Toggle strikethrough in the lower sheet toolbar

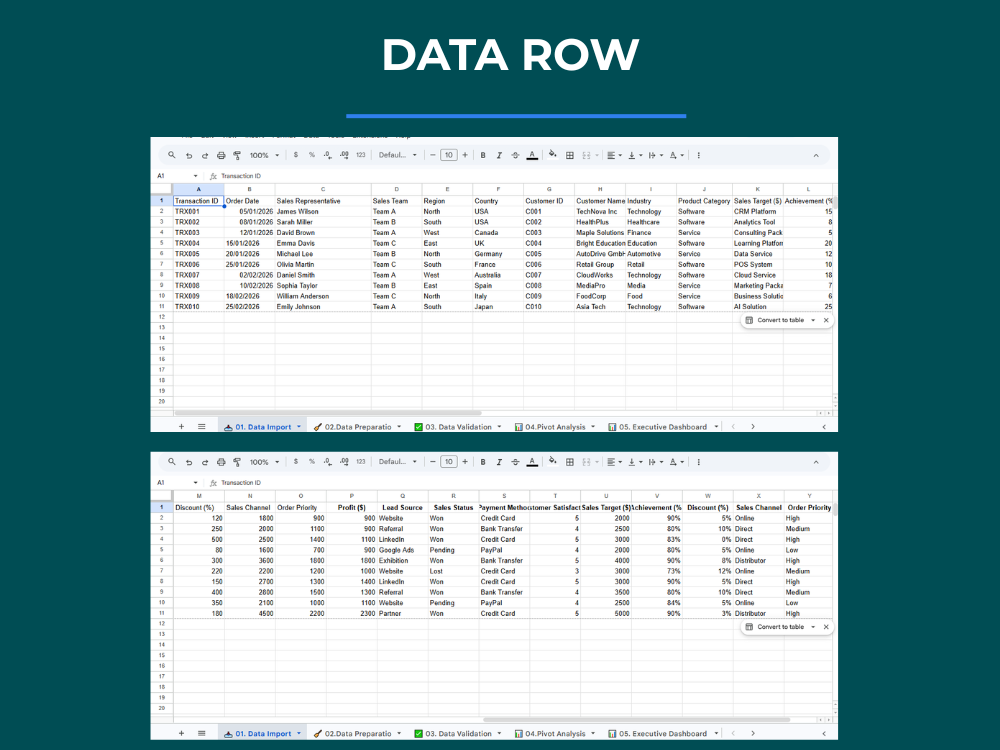click(x=515, y=462)
